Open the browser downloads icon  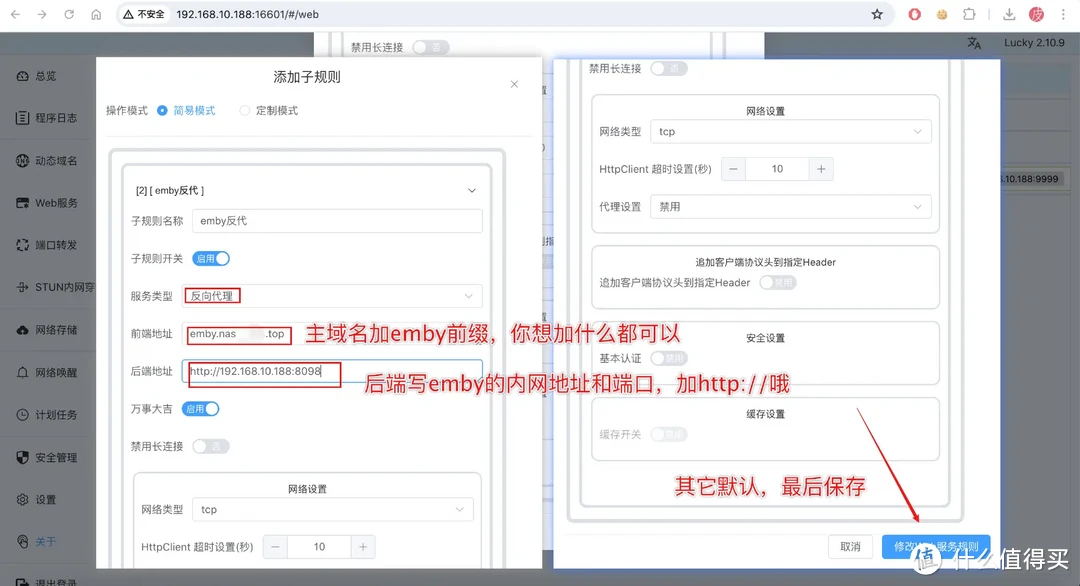coord(1008,14)
